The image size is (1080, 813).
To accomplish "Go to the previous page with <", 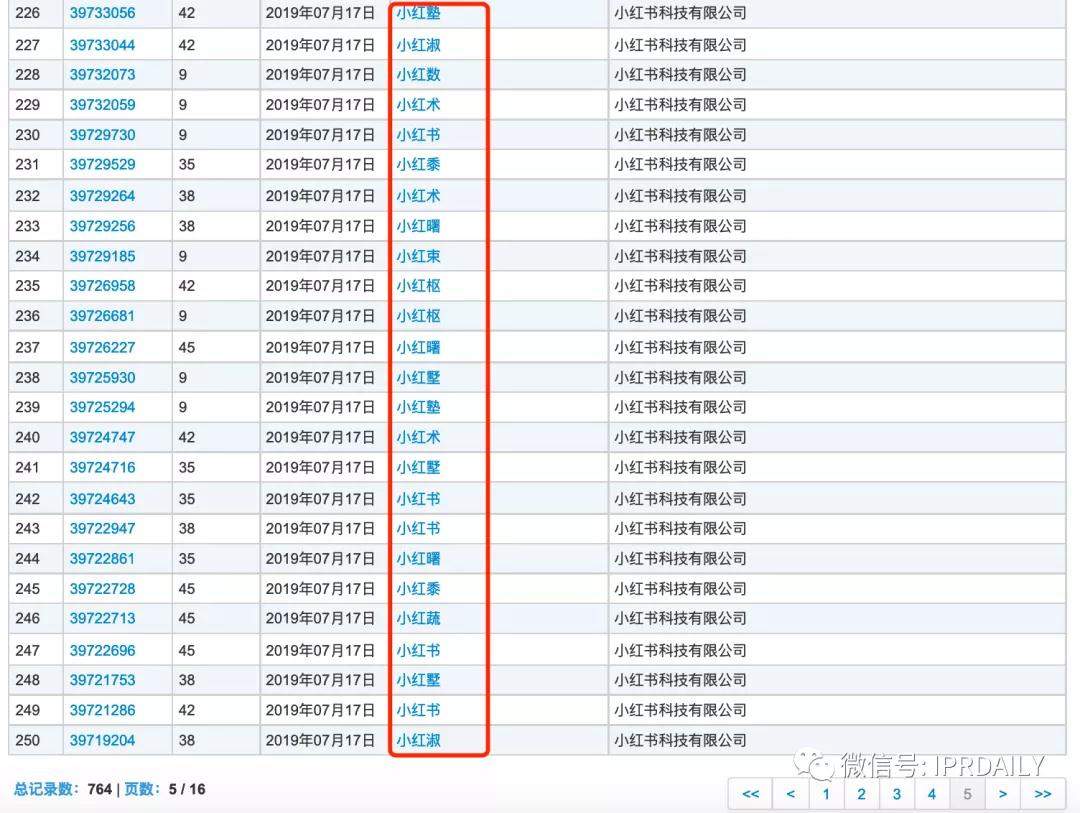I will (791, 794).
